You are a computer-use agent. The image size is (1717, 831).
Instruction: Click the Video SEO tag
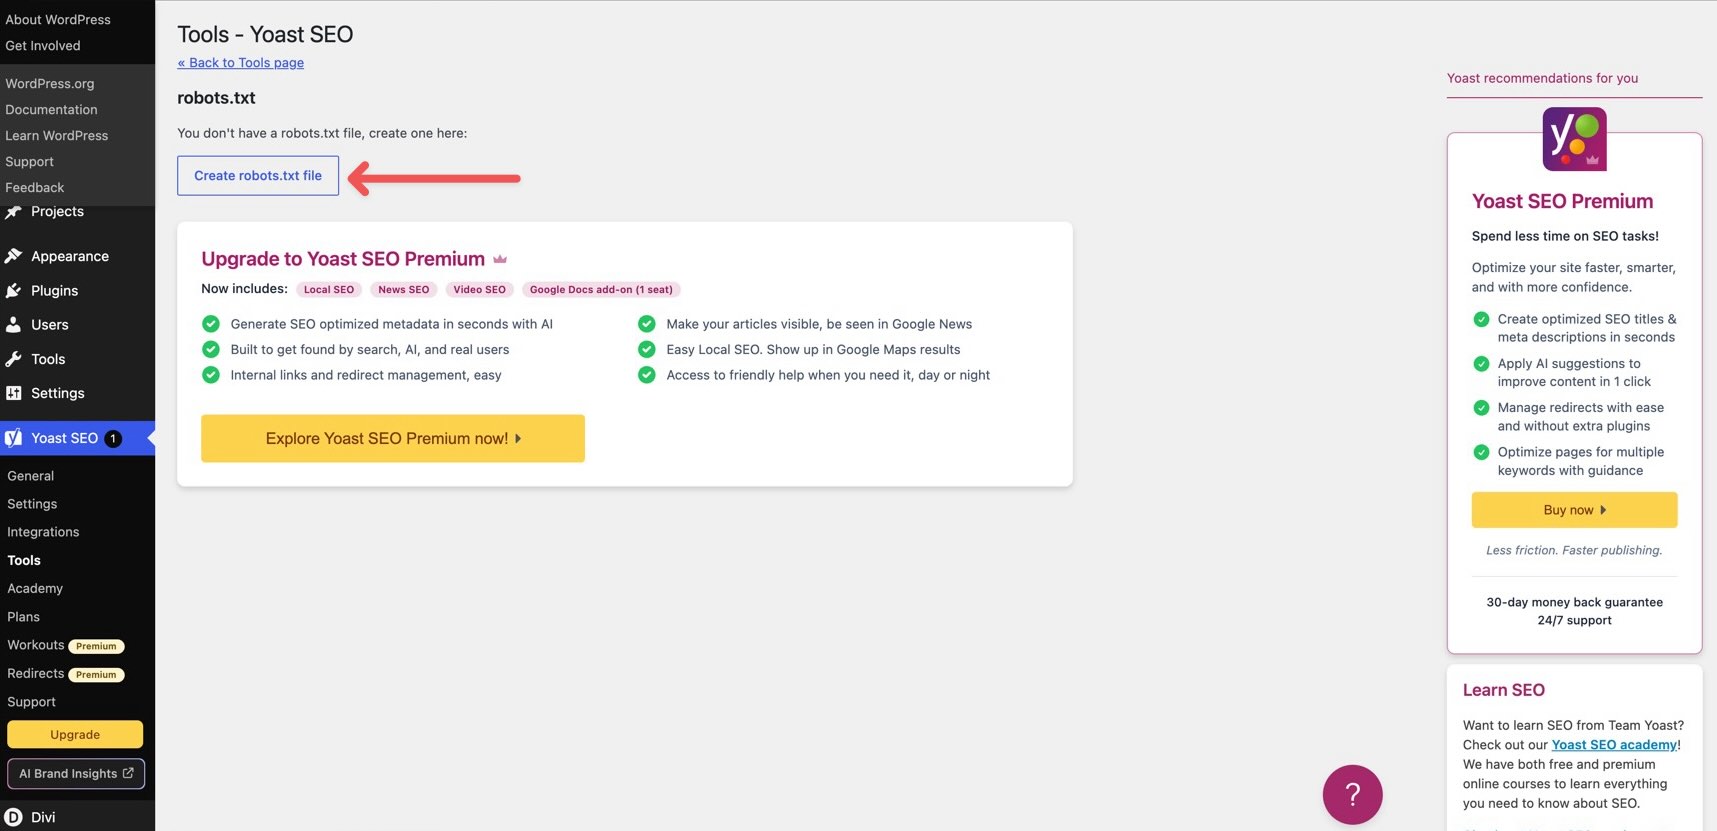480,289
